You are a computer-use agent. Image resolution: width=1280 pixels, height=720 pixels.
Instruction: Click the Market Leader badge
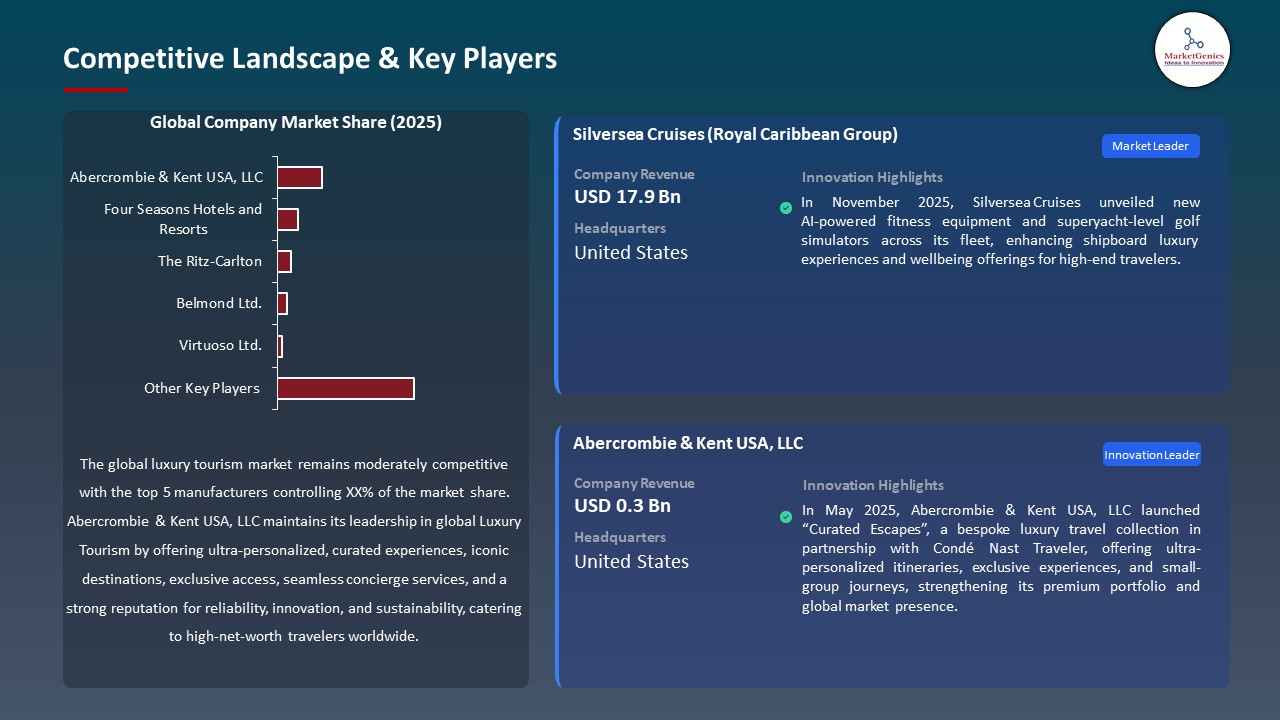coord(1151,146)
